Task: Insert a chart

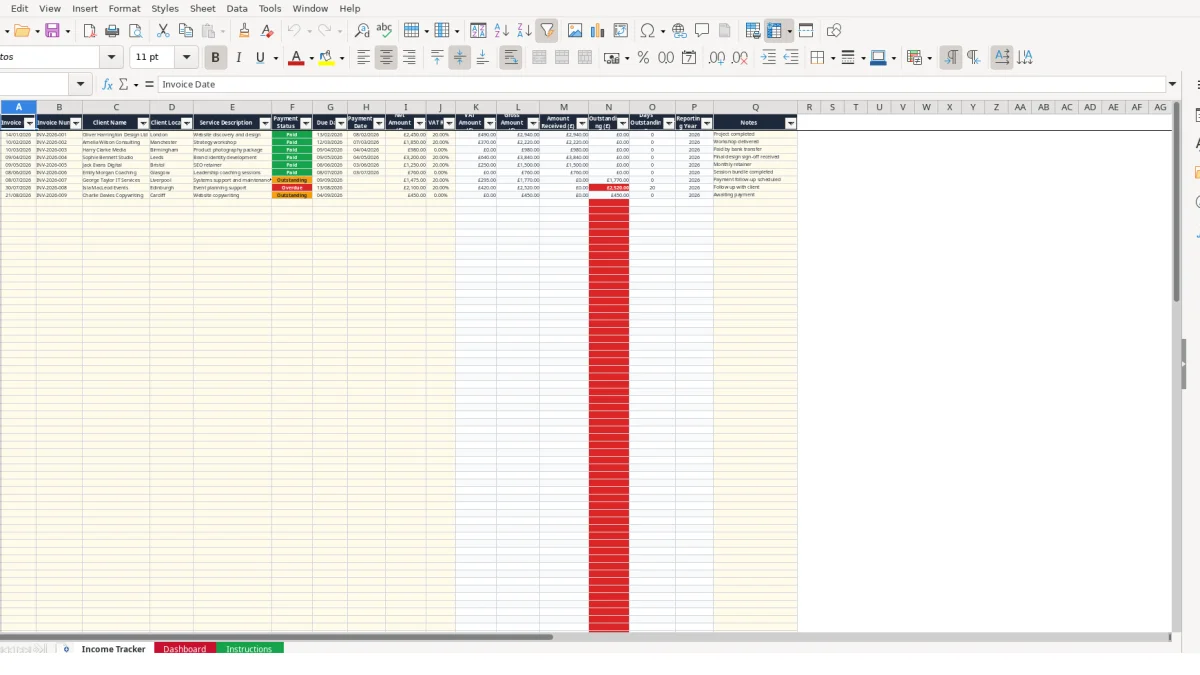Action: coord(598,31)
